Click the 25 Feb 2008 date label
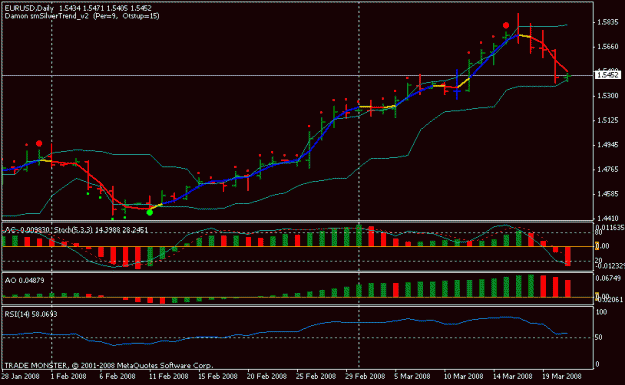 point(316,376)
